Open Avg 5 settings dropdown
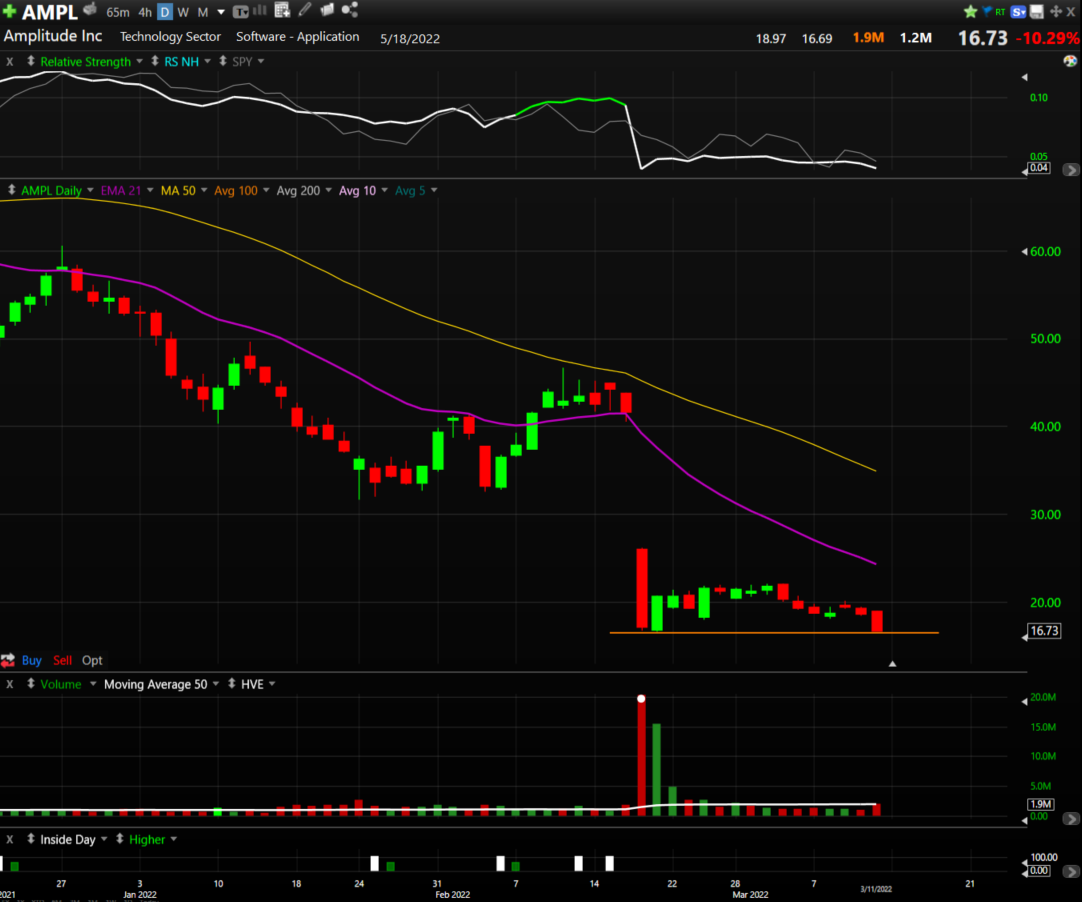 point(434,190)
